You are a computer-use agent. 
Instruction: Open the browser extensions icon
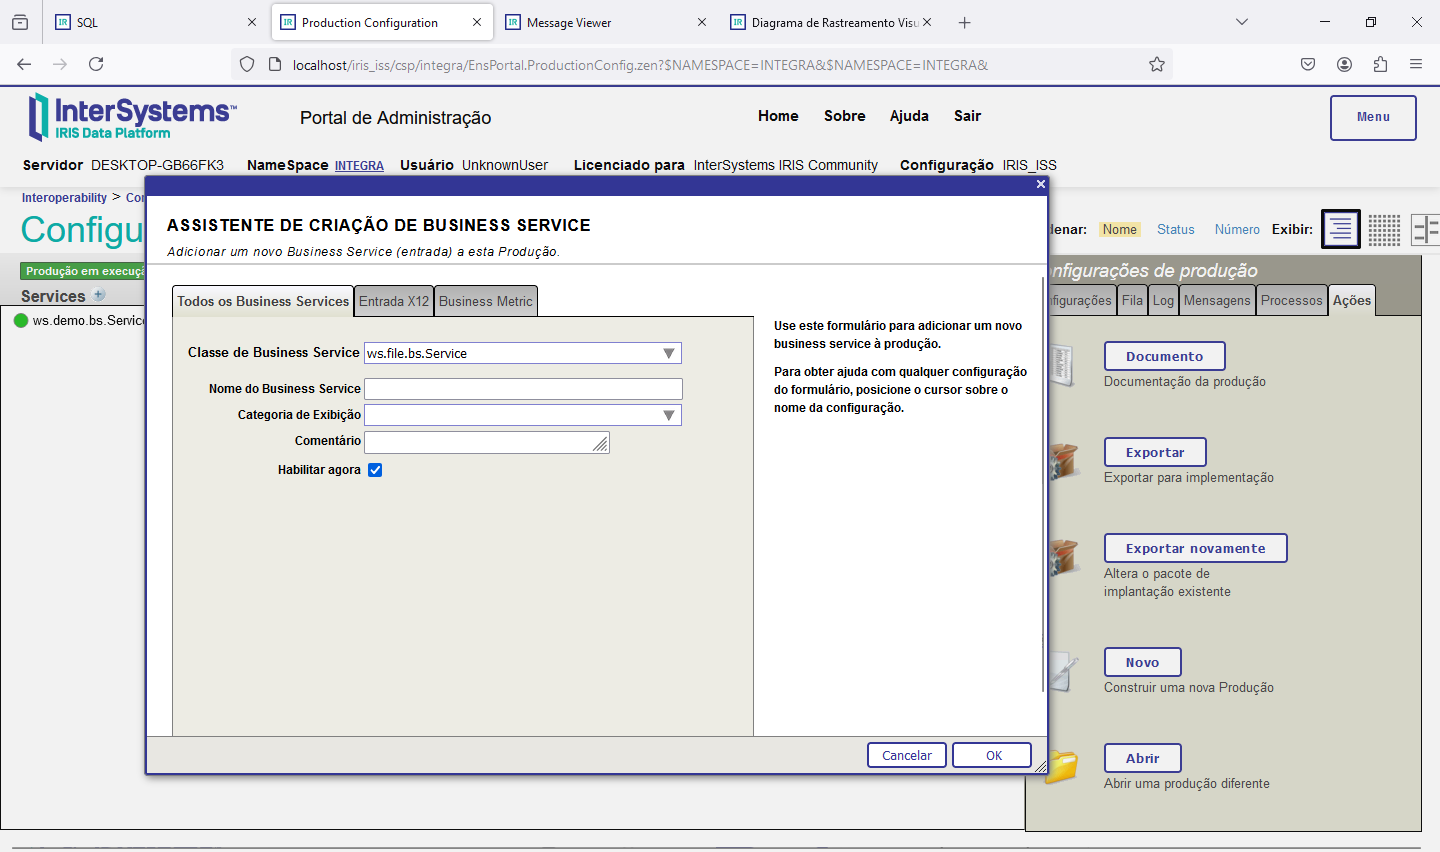1380,65
